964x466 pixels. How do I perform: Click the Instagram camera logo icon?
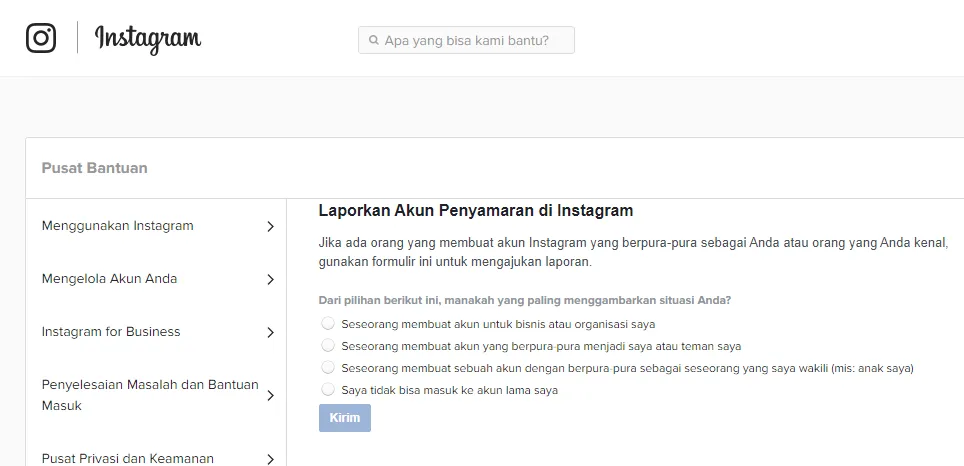coord(41,38)
